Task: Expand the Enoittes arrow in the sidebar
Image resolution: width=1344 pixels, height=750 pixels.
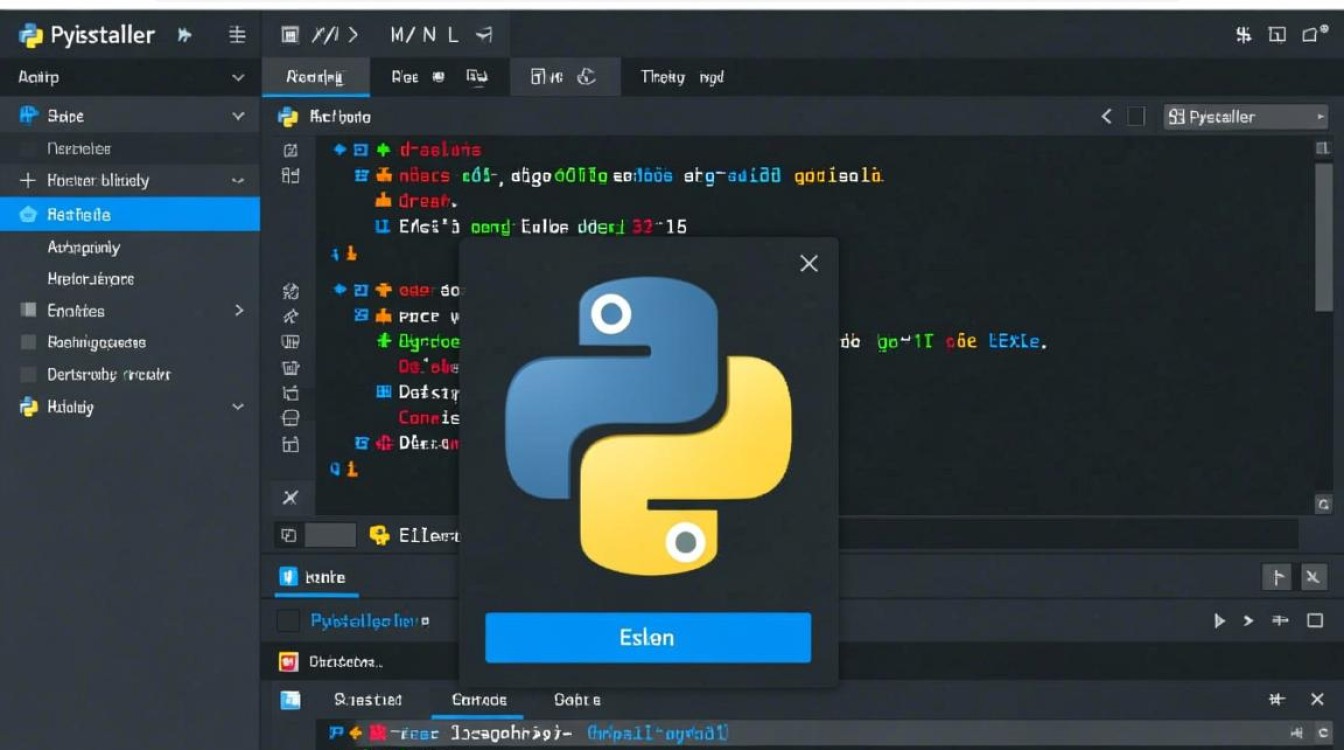Action: pyautogui.click(x=239, y=310)
